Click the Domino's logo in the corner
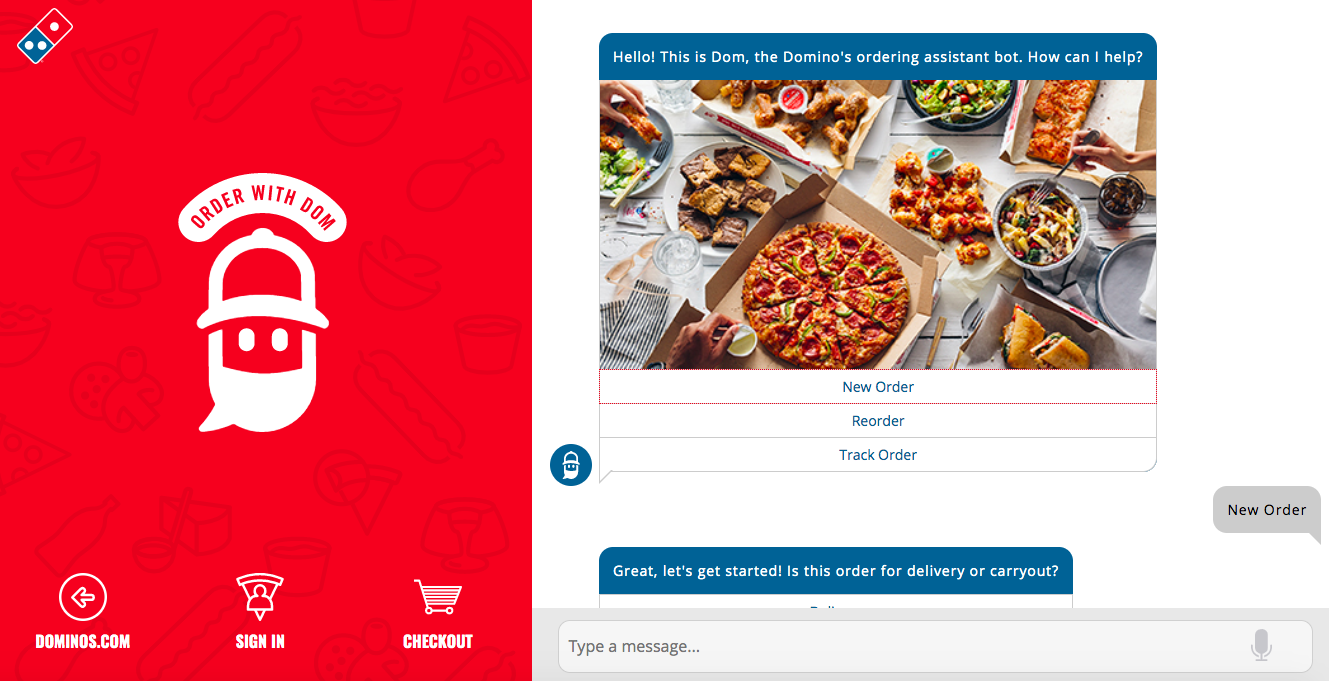The image size is (1329, 681). pos(46,35)
